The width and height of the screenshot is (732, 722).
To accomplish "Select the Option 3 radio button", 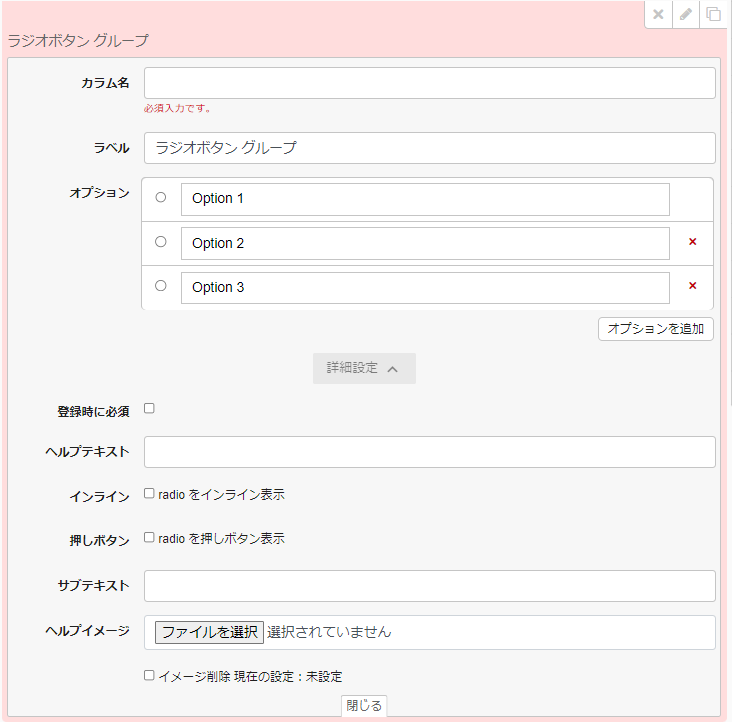I will pos(161,286).
